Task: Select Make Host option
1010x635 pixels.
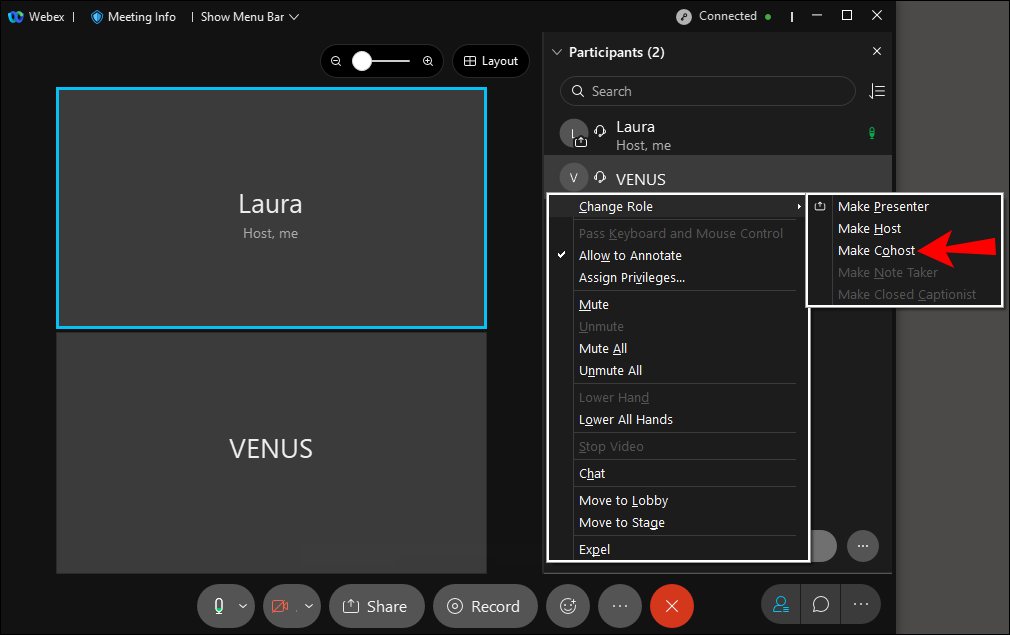Action: (869, 229)
